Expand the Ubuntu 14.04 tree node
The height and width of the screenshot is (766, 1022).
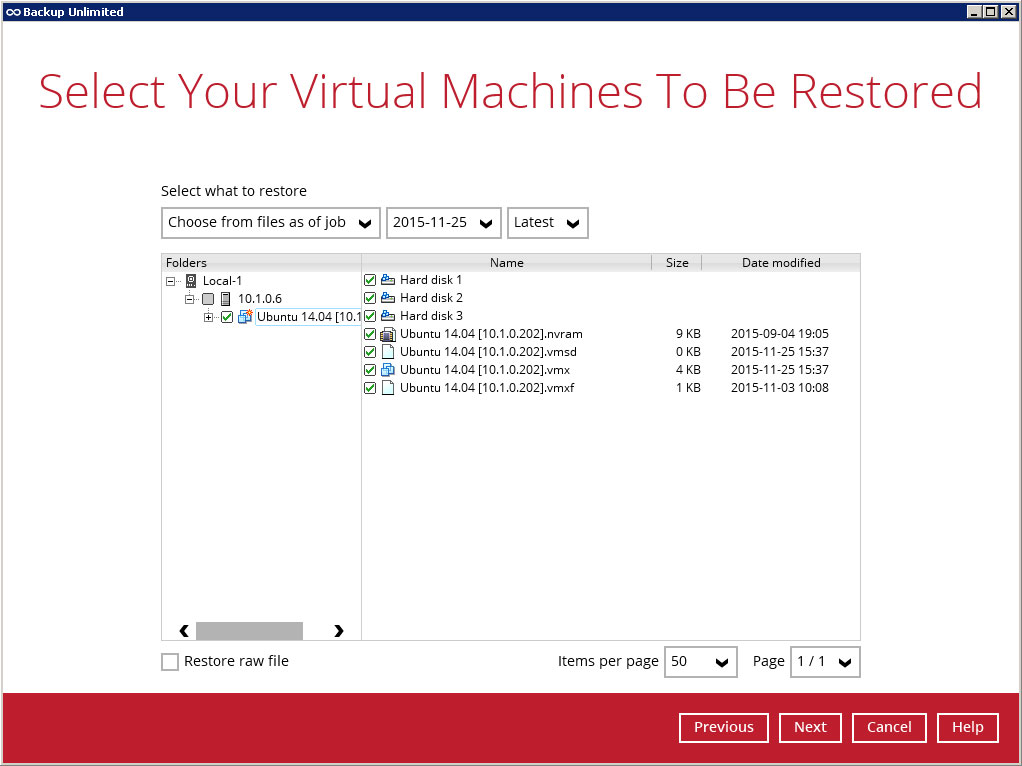point(208,317)
